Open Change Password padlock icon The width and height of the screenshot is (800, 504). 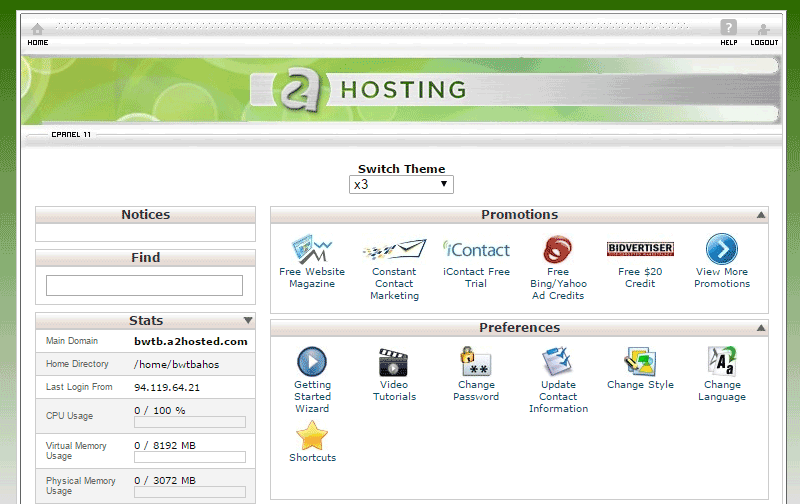click(x=476, y=362)
